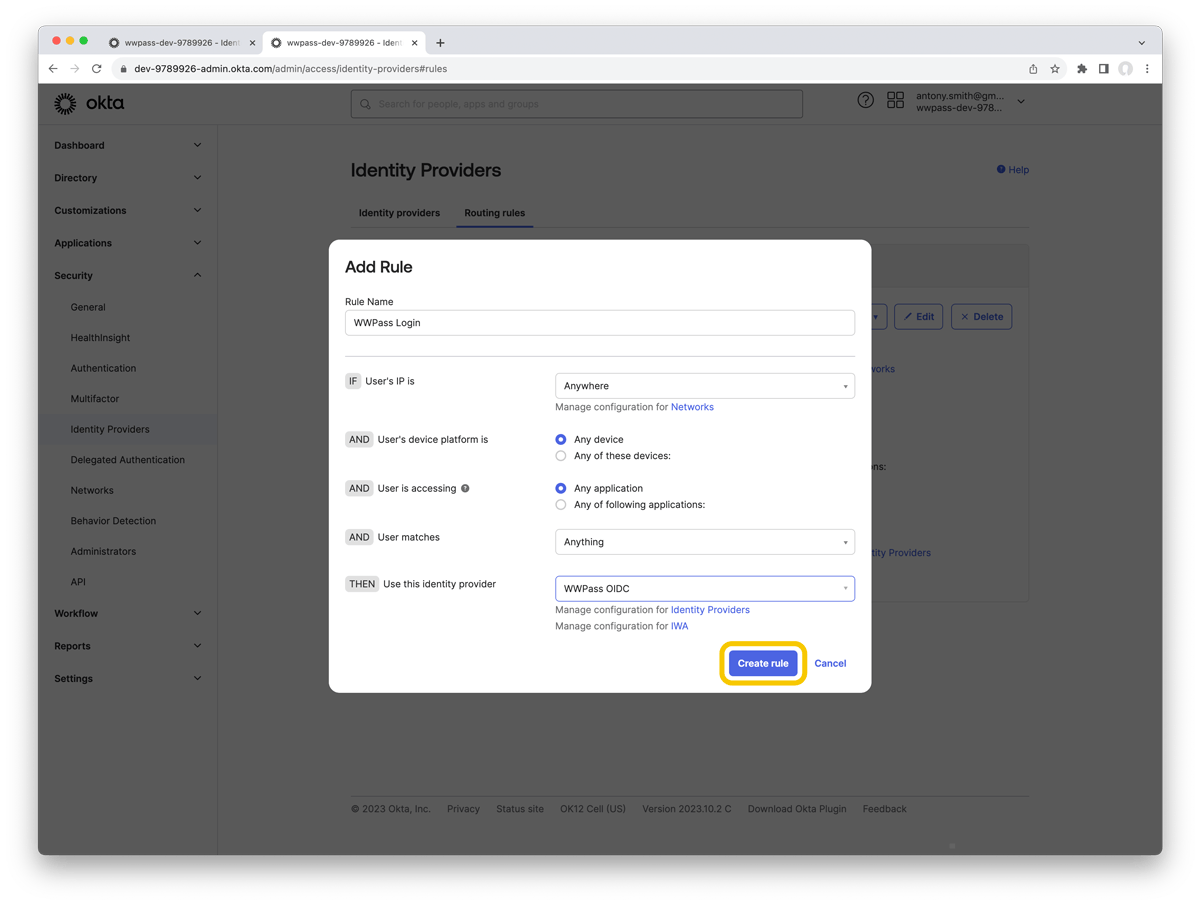Image resolution: width=1200 pixels, height=905 pixels.
Task: Open the help question mark icon in top bar
Action: click(x=865, y=99)
